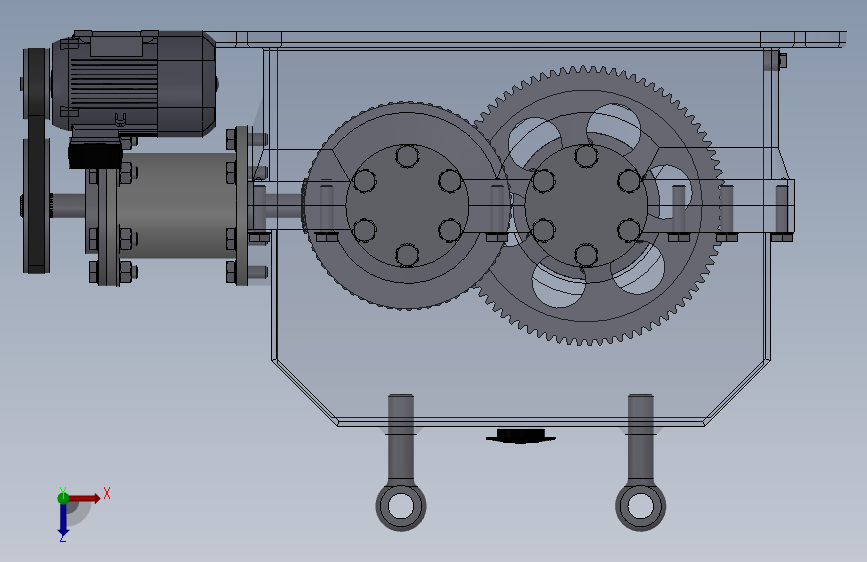Select the input shaft between pulley and flange
This screenshot has height=562, width=867.
(68, 205)
